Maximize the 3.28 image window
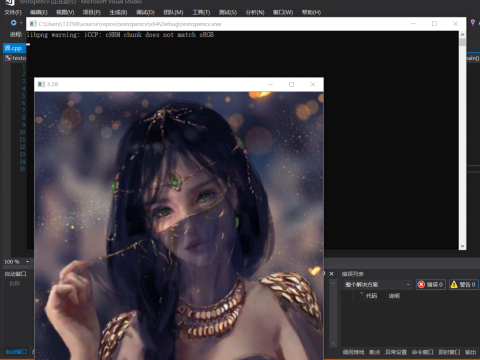The width and height of the screenshot is (480, 360). [x=291, y=84]
